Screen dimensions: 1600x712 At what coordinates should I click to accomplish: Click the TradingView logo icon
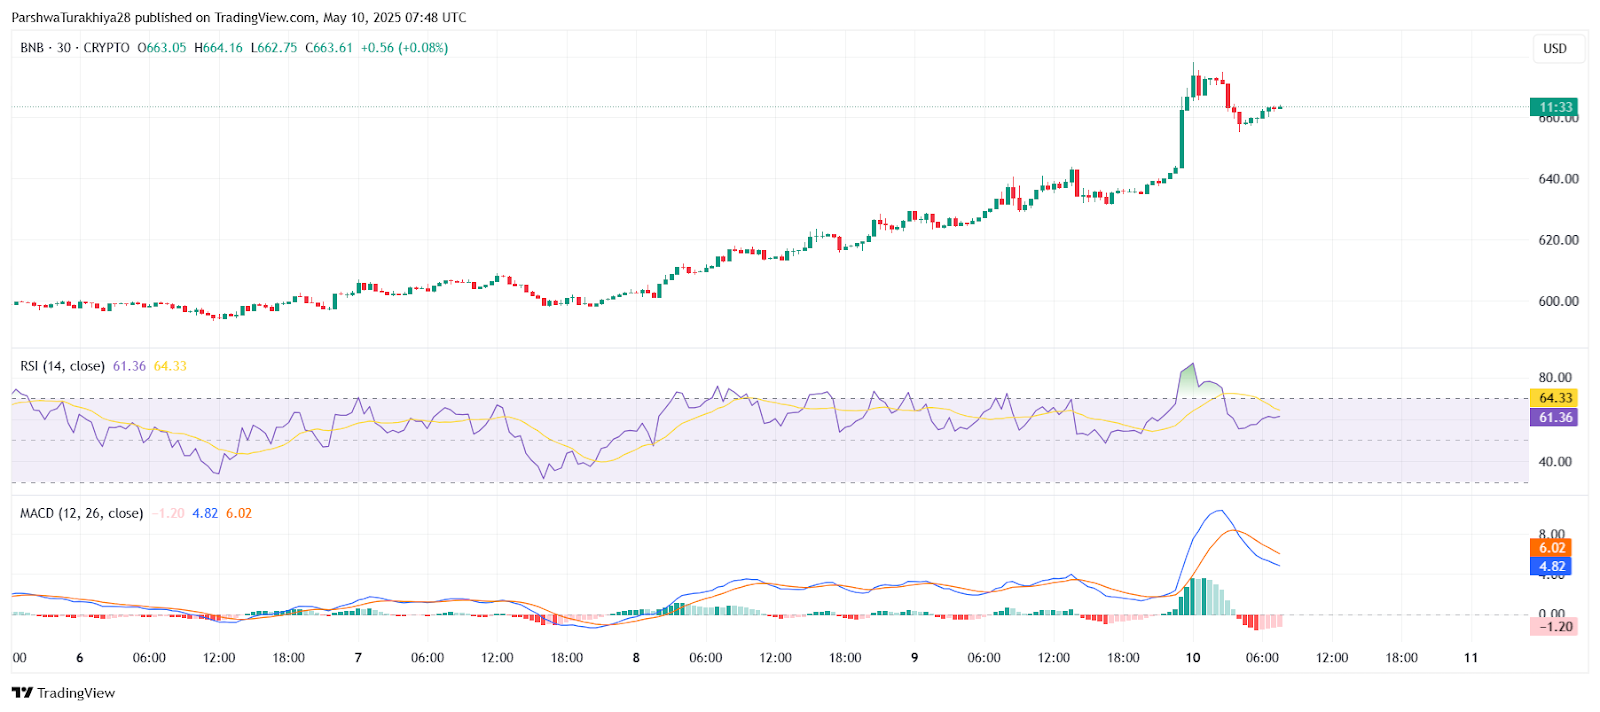(22, 693)
